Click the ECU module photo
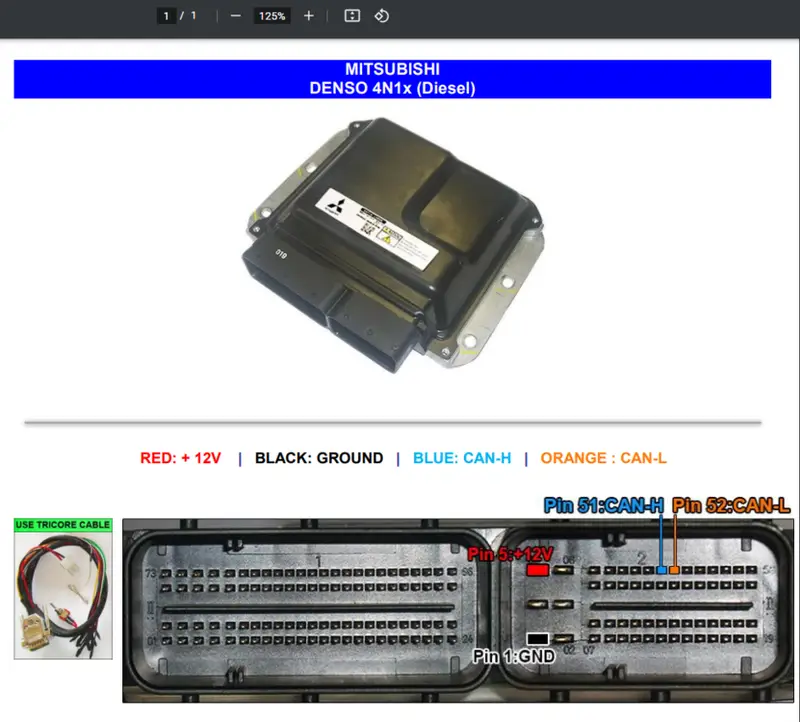This screenshot has height=722, width=800. [393, 245]
